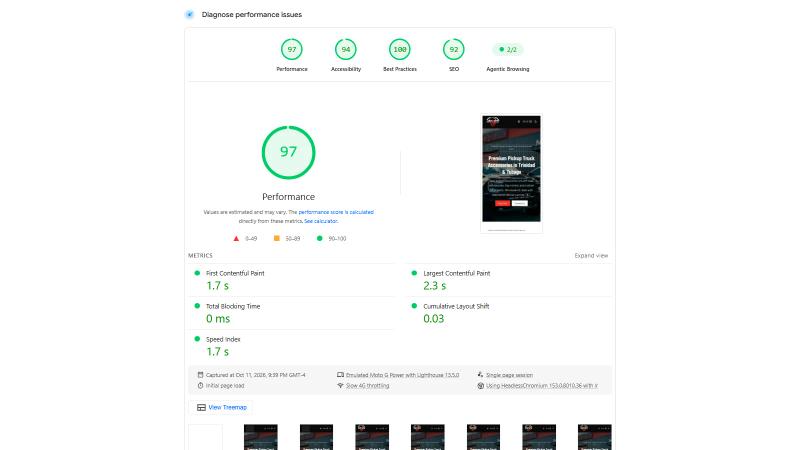Click the large 97 performance gauge
This screenshot has width=800, height=450.
tap(288, 153)
